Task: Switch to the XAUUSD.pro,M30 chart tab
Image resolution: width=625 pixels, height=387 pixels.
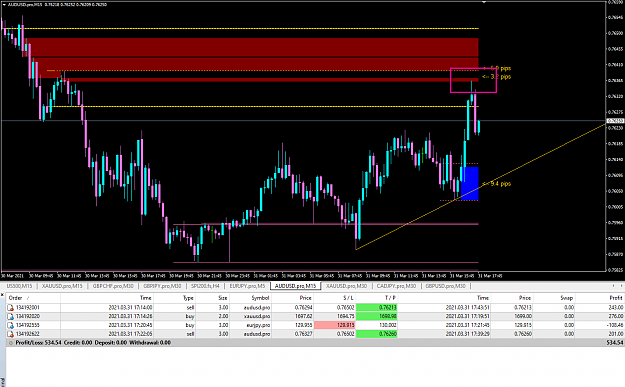Action: tap(346, 286)
